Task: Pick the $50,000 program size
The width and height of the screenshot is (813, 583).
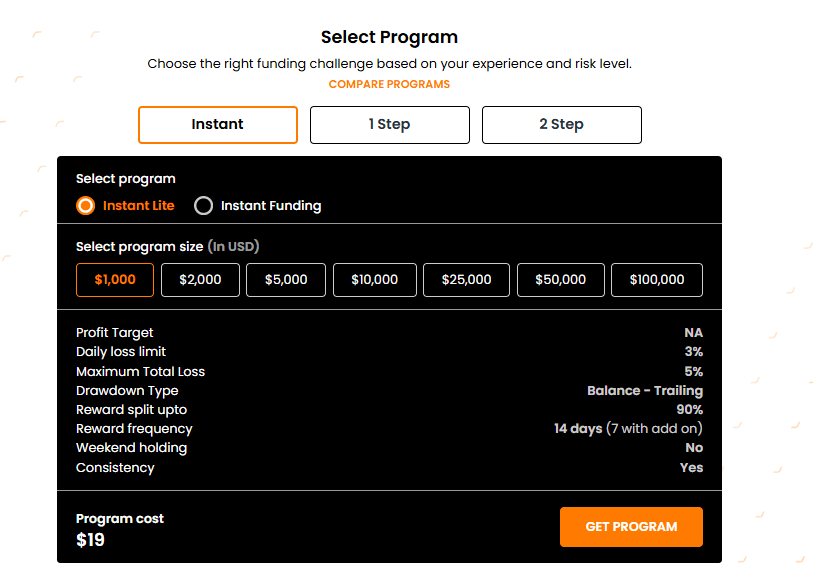Action: pyautogui.click(x=560, y=280)
